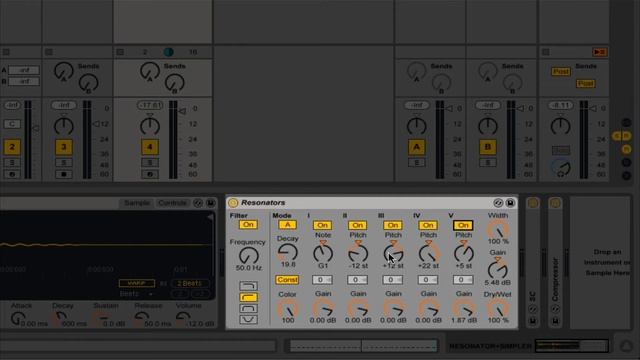Click Return B activator button
Image resolution: width=640 pixels, height=360 pixels.
point(488,147)
